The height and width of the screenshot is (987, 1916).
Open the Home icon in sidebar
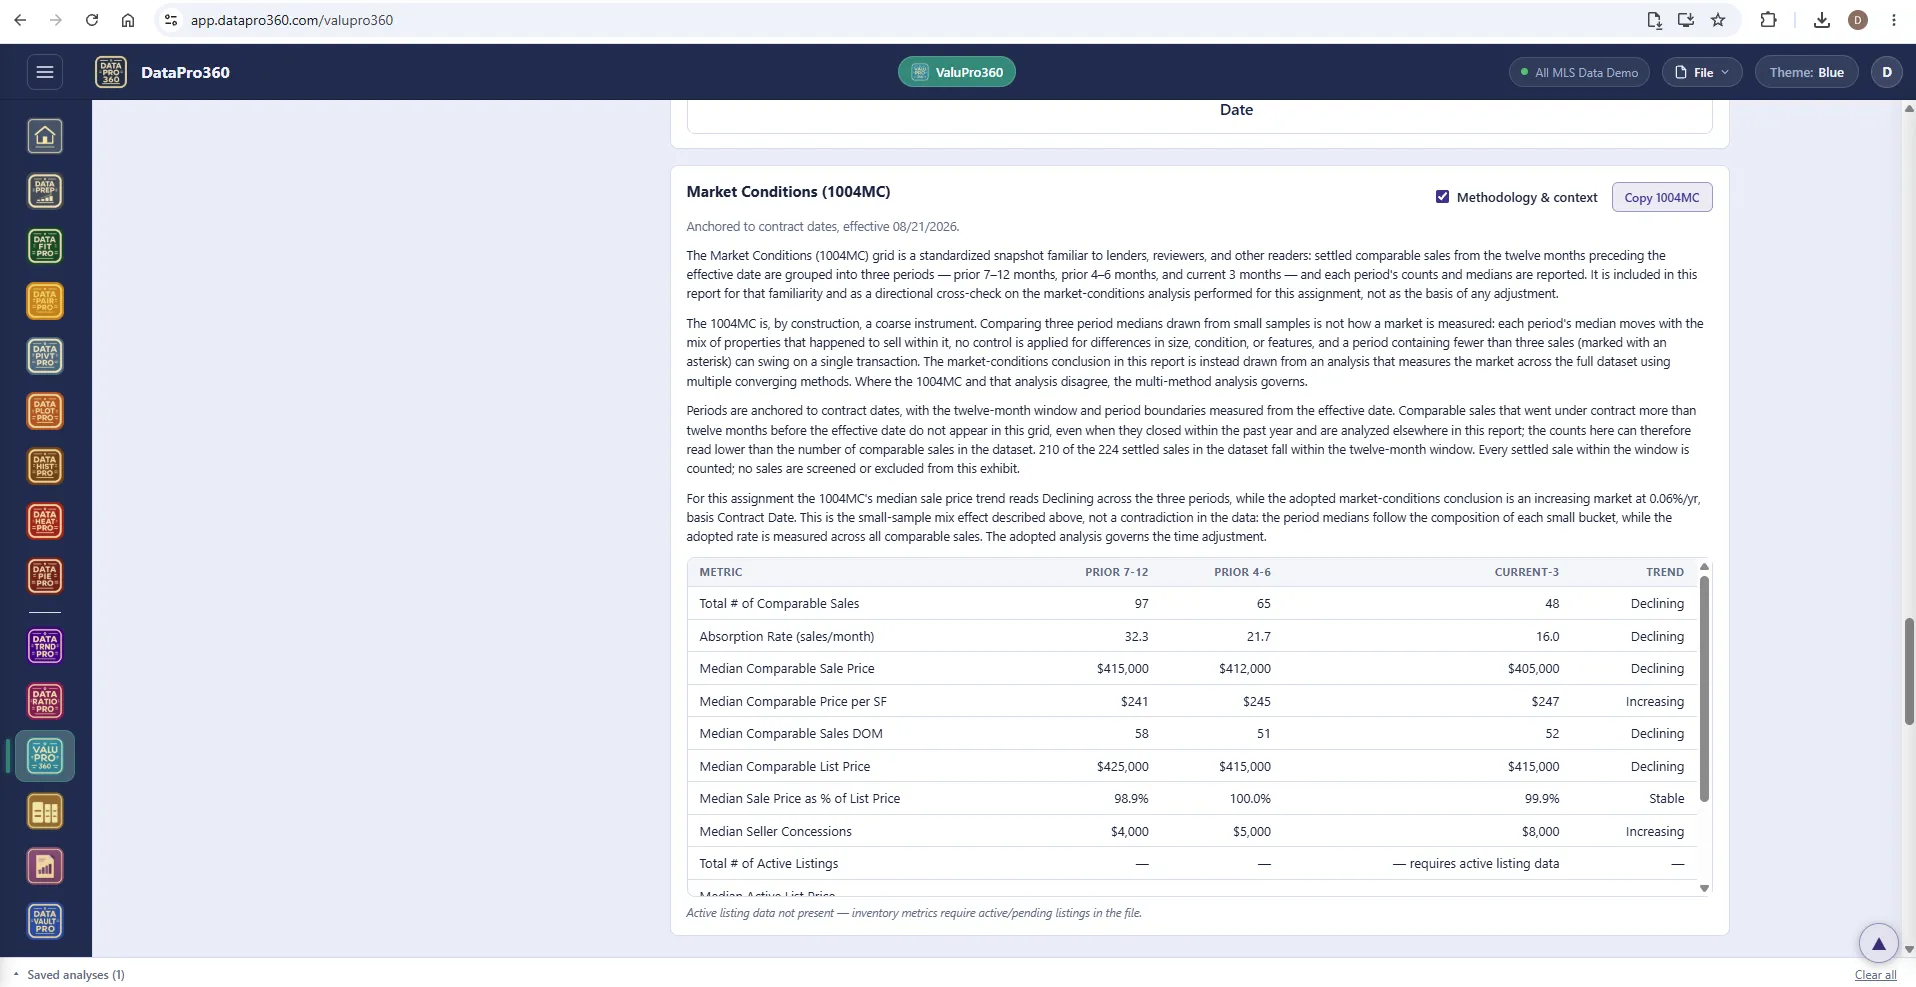click(45, 136)
